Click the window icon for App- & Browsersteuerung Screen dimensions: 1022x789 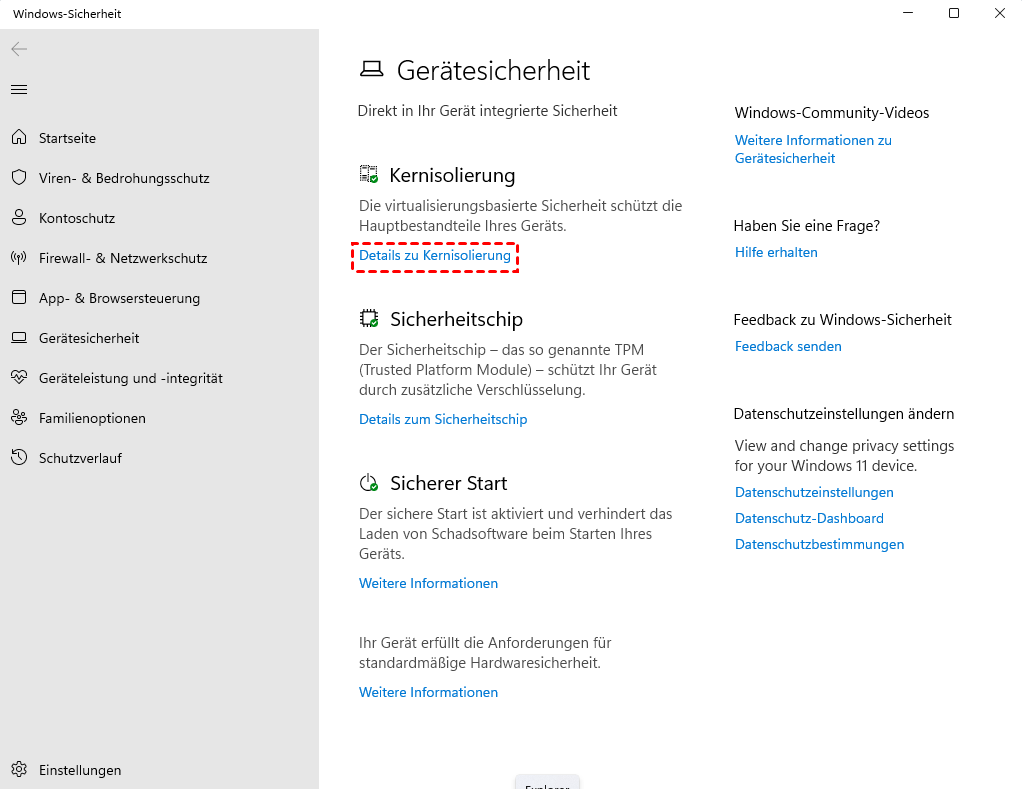19,298
